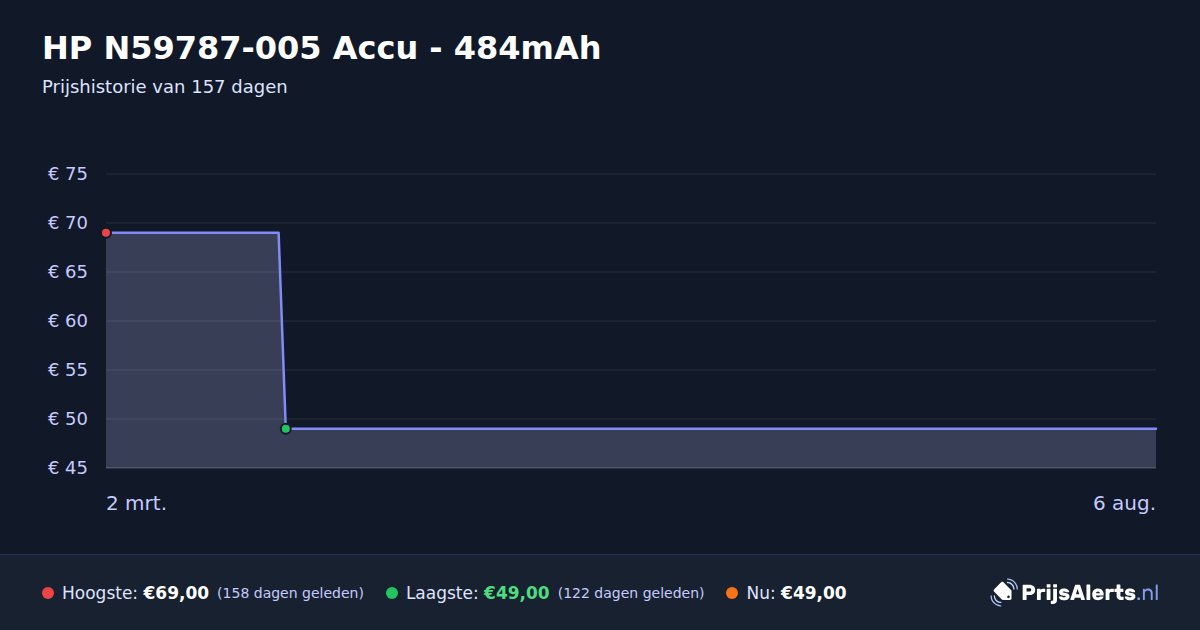This screenshot has width=1200, height=630.
Task: Select the 2 mrt. start date label
Action: tap(136, 503)
